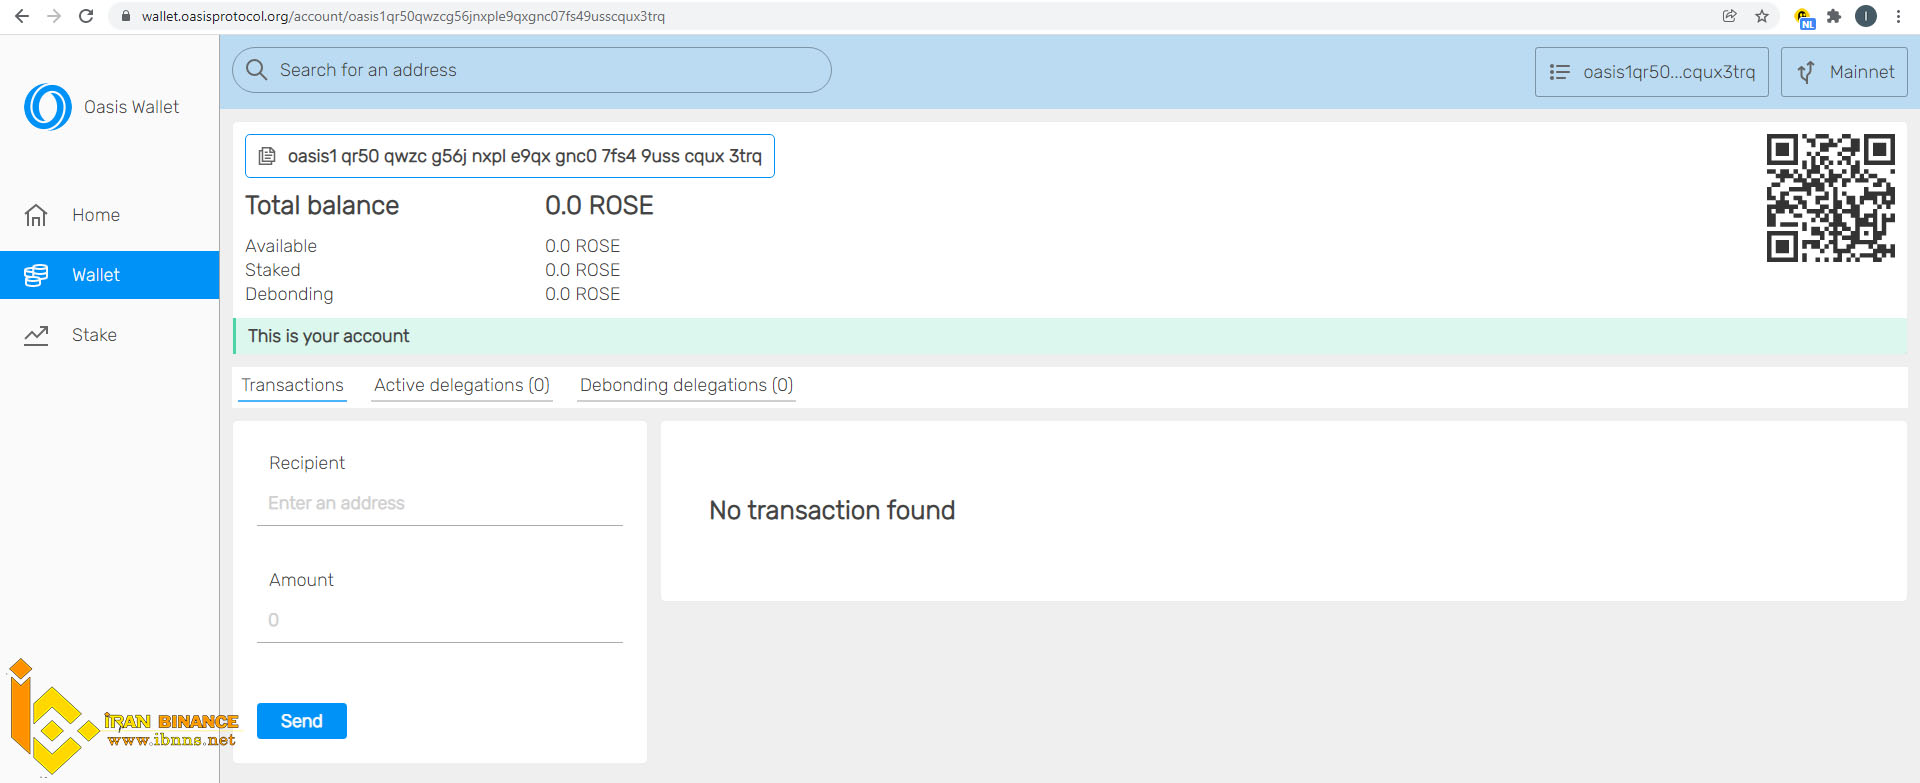Focus the Amount input field
The image size is (1920, 783).
click(440, 621)
